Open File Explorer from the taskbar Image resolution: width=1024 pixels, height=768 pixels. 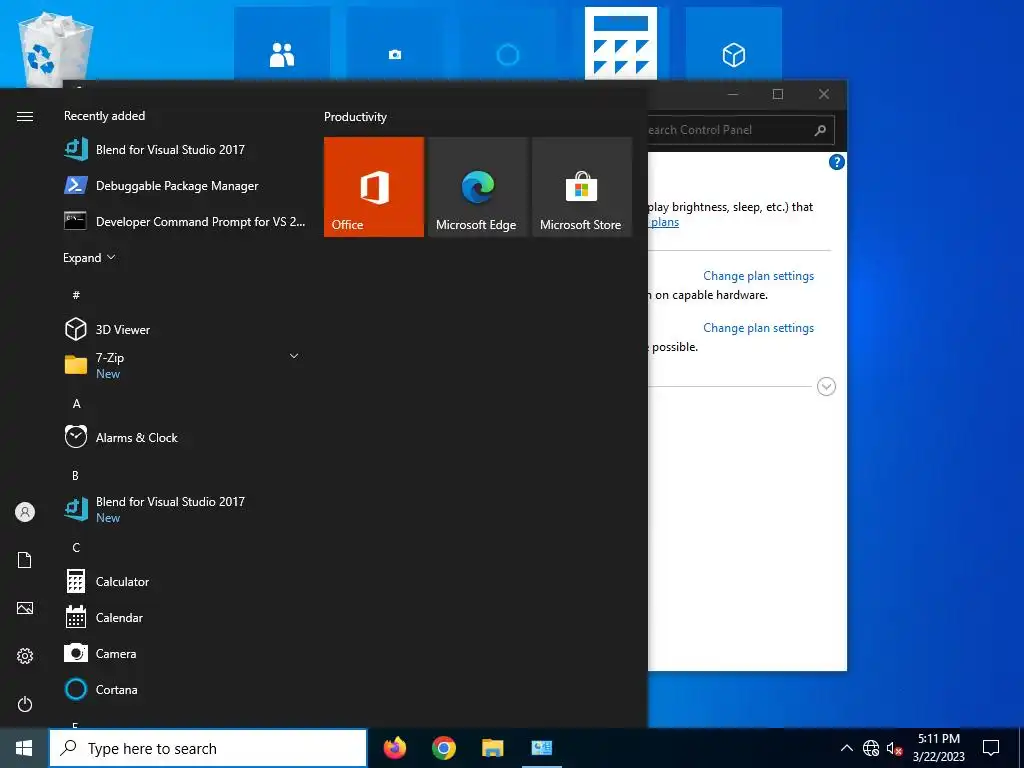click(x=492, y=748)
